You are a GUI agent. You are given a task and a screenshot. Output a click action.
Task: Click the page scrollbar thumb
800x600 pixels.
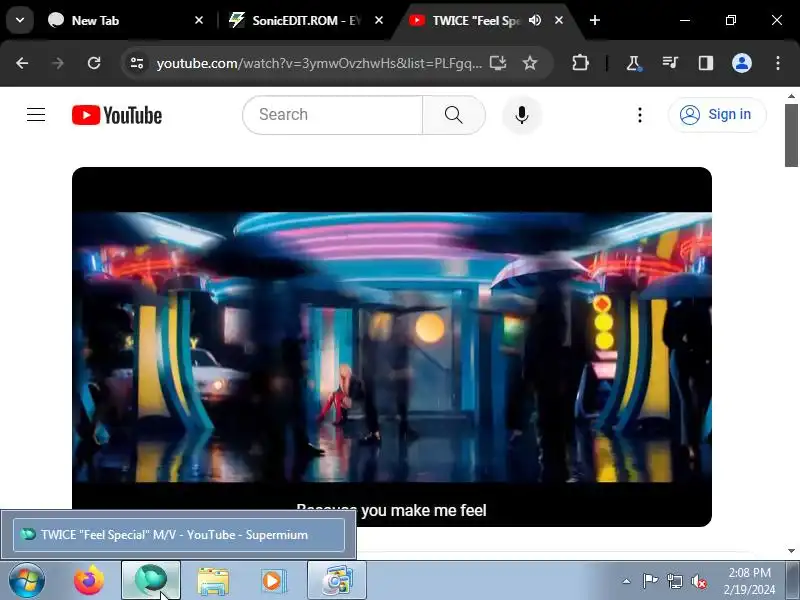(791, 135)
